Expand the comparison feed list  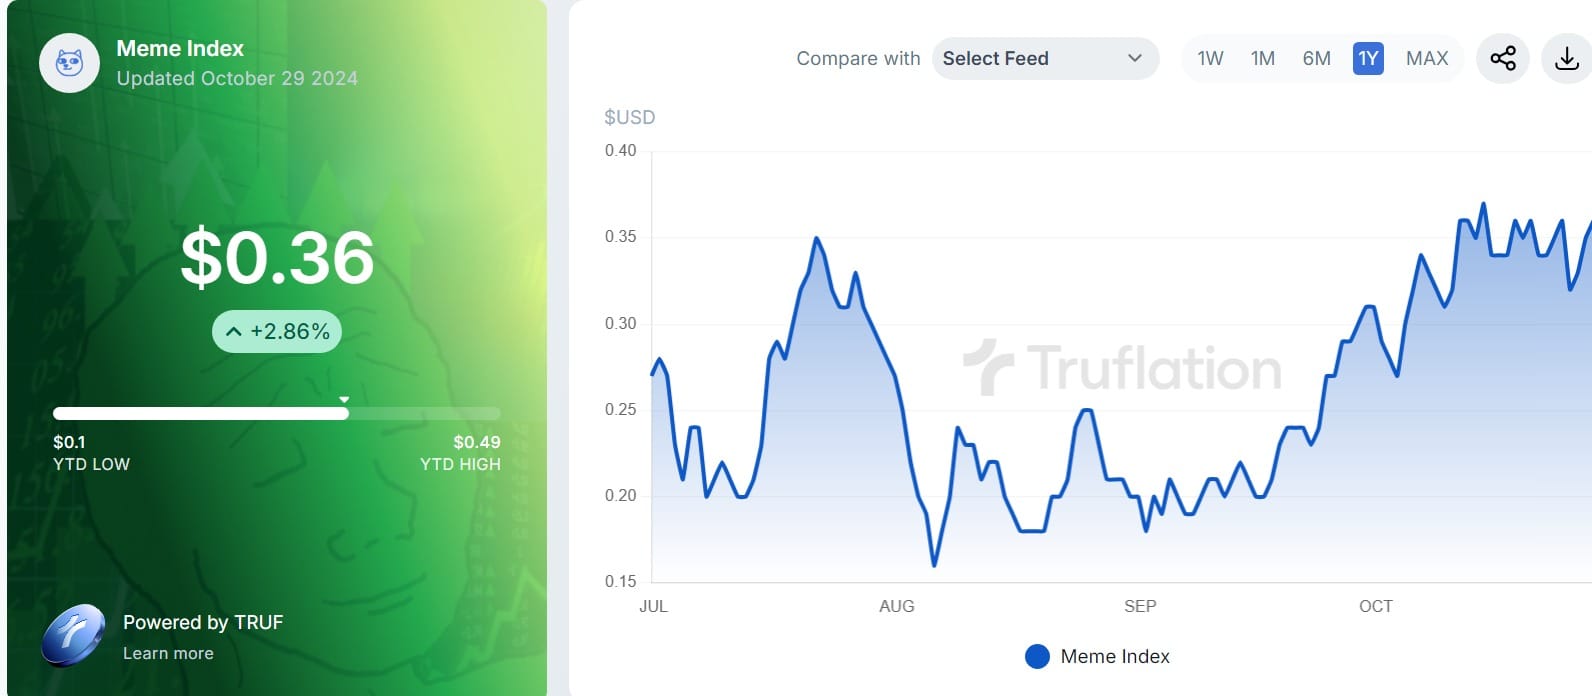point(1045,59)
